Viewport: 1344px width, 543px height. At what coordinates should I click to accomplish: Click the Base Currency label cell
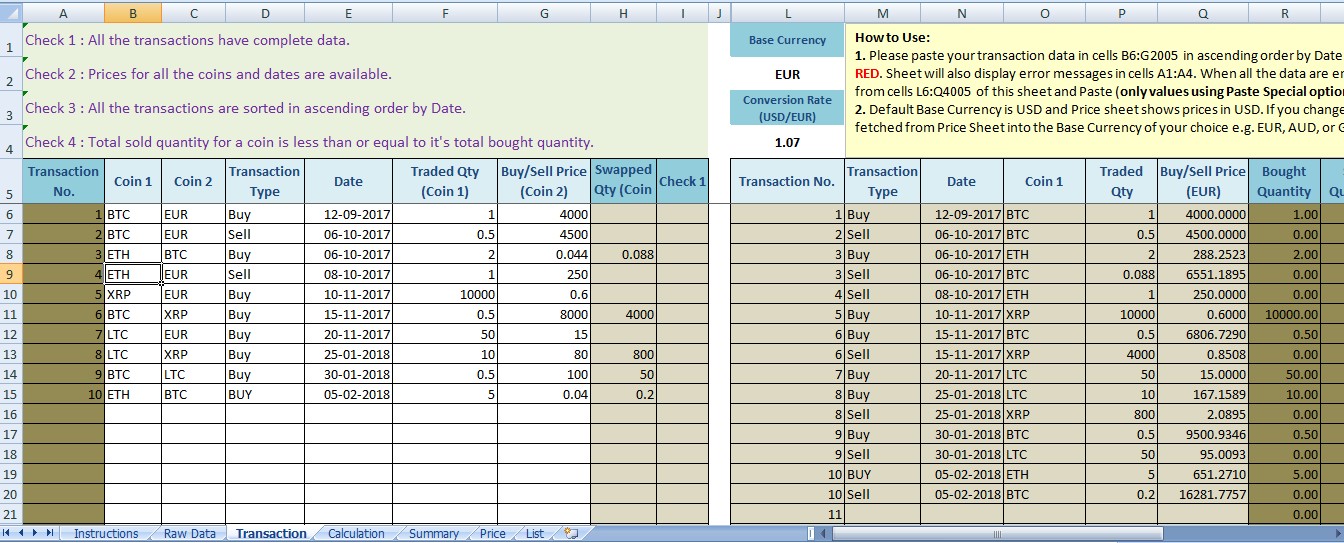click(787, 40)
